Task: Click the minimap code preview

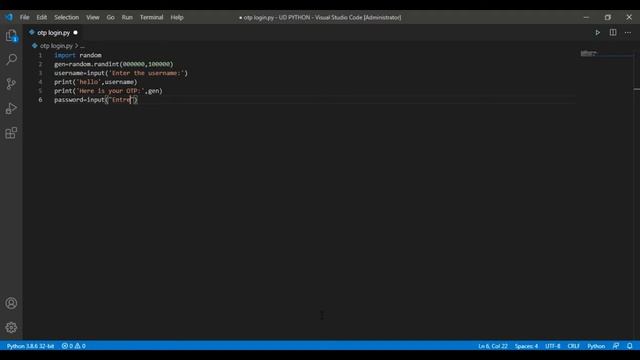Action: (589, 53)
